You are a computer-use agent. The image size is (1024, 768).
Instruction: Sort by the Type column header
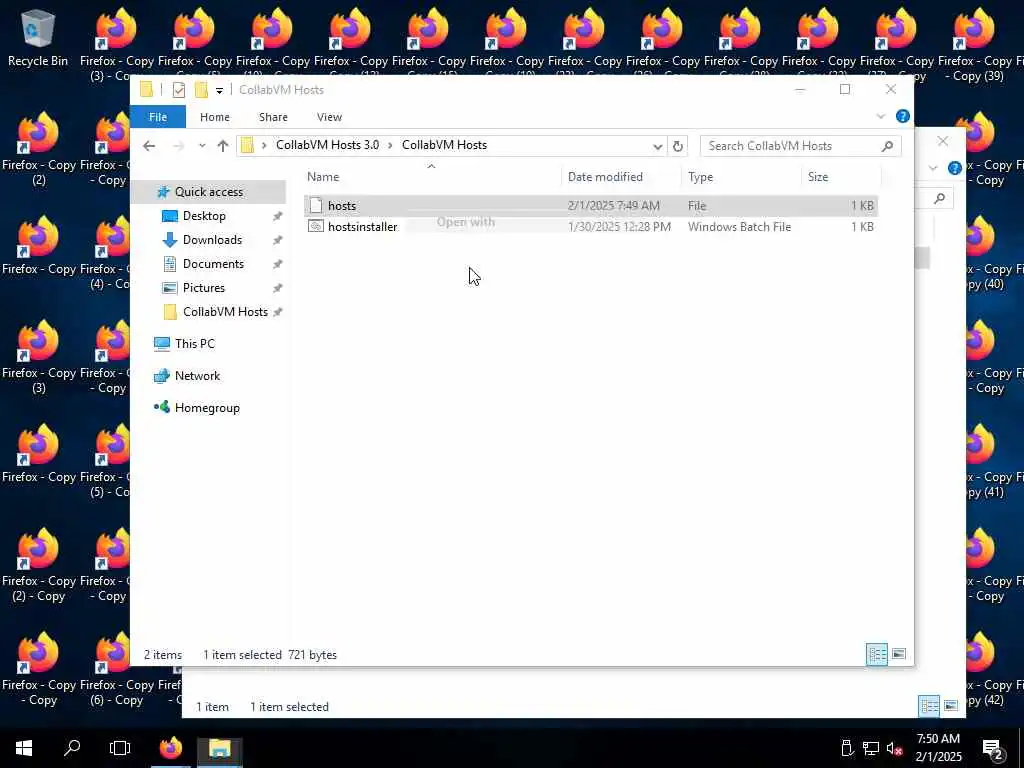pos(700,177)
